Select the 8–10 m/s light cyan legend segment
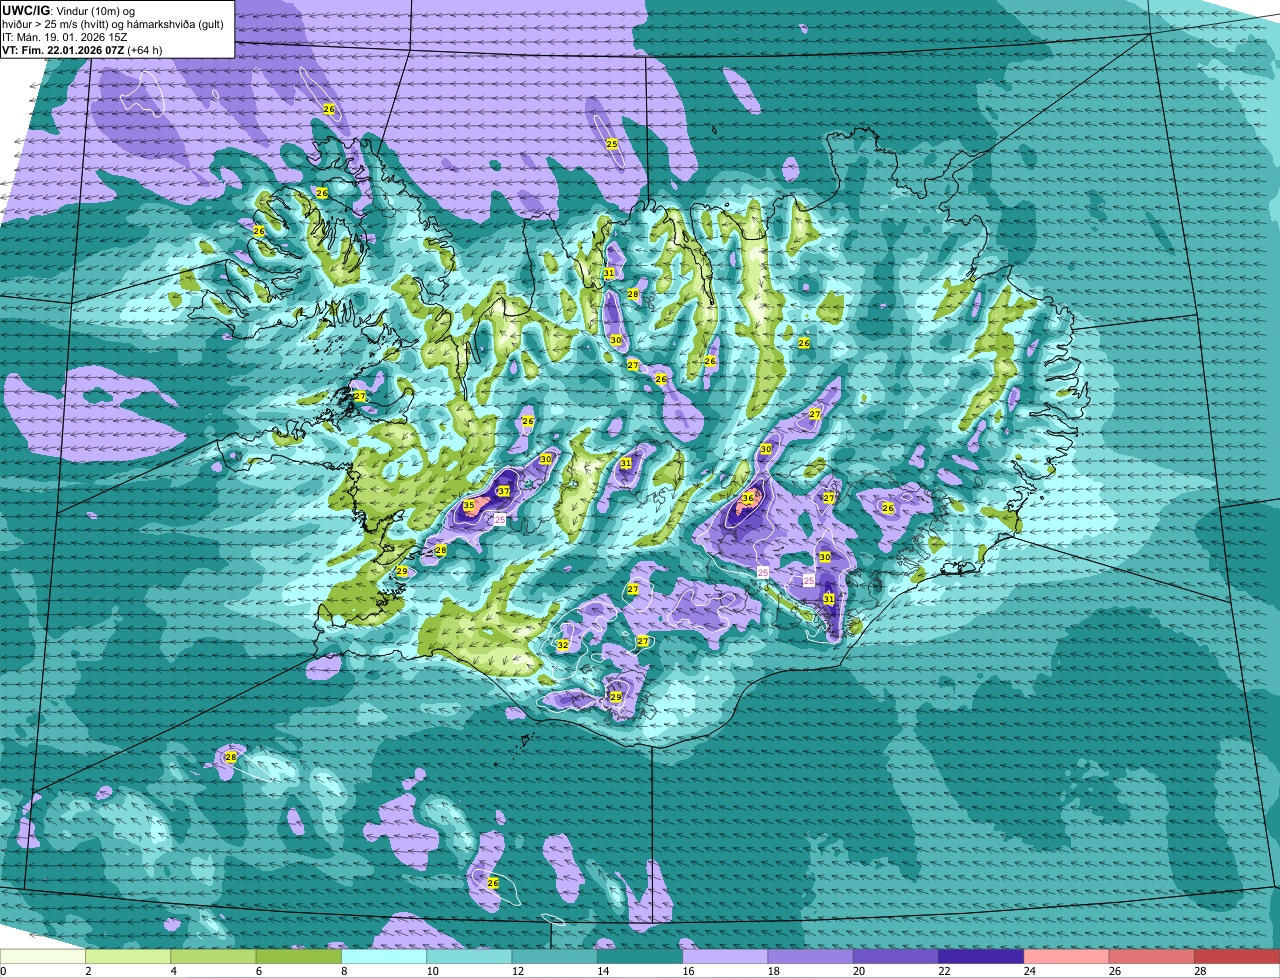The height and width of the screenshot is (978, 1280). pos(384,957)
